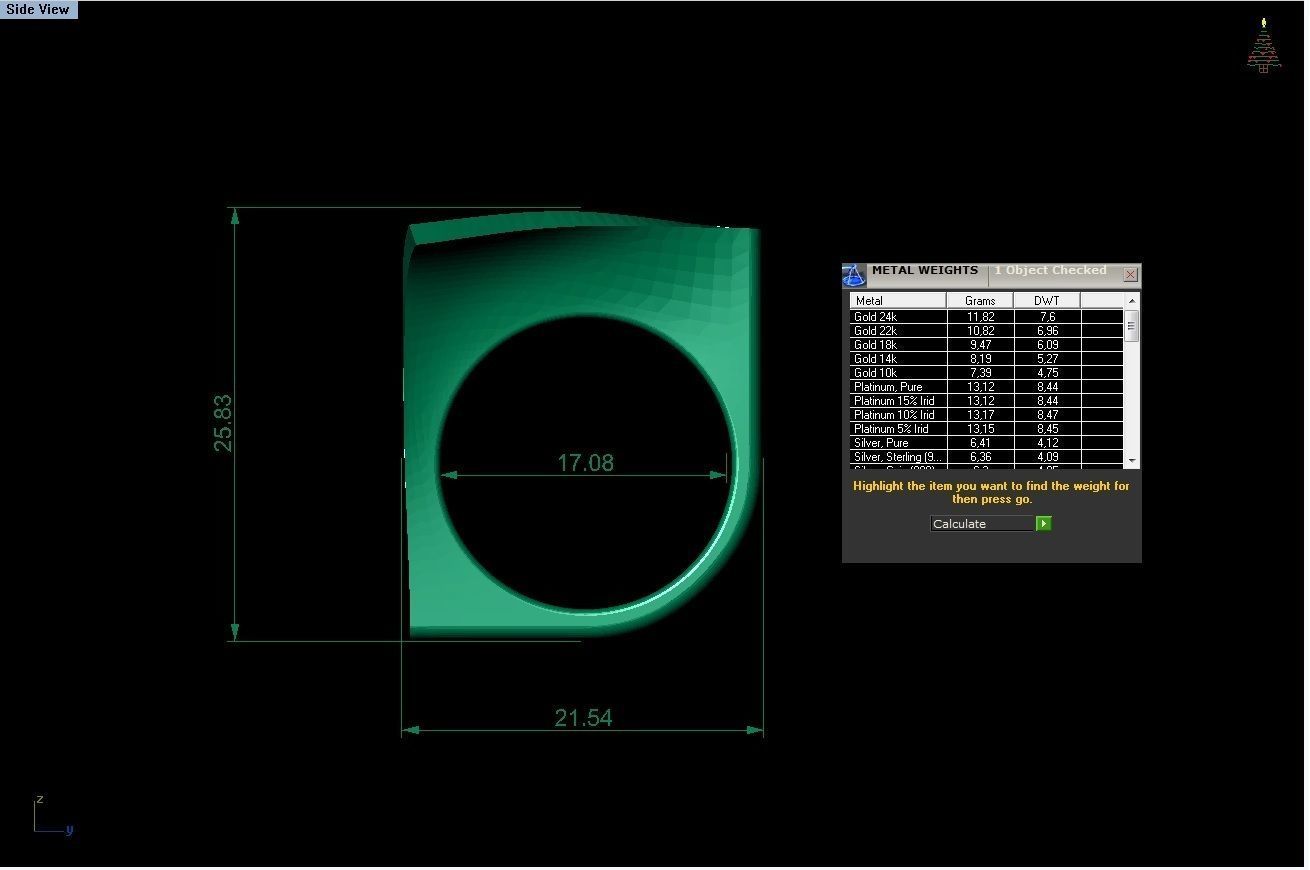Click the Christmas tree icon in the viewport corner
1310x870 pixels.
pos(1264,45)
